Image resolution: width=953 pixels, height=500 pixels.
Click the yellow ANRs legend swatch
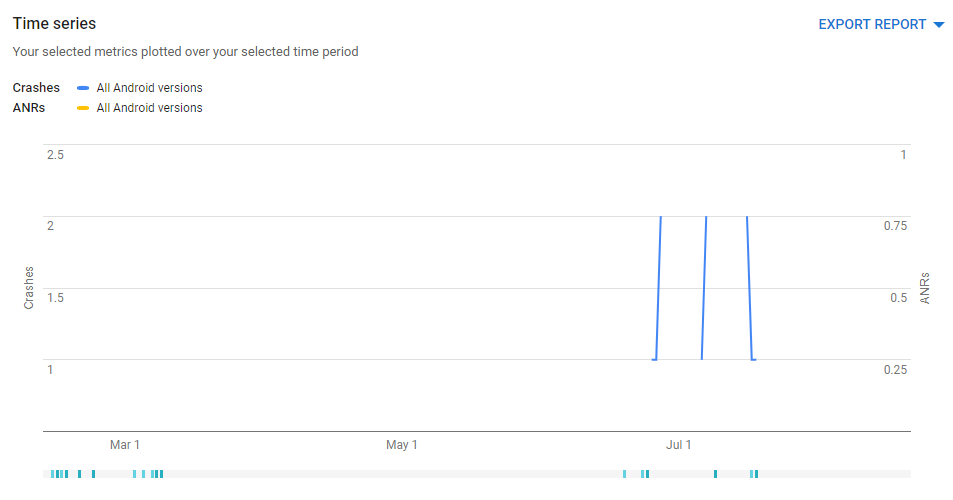[83, 108]
